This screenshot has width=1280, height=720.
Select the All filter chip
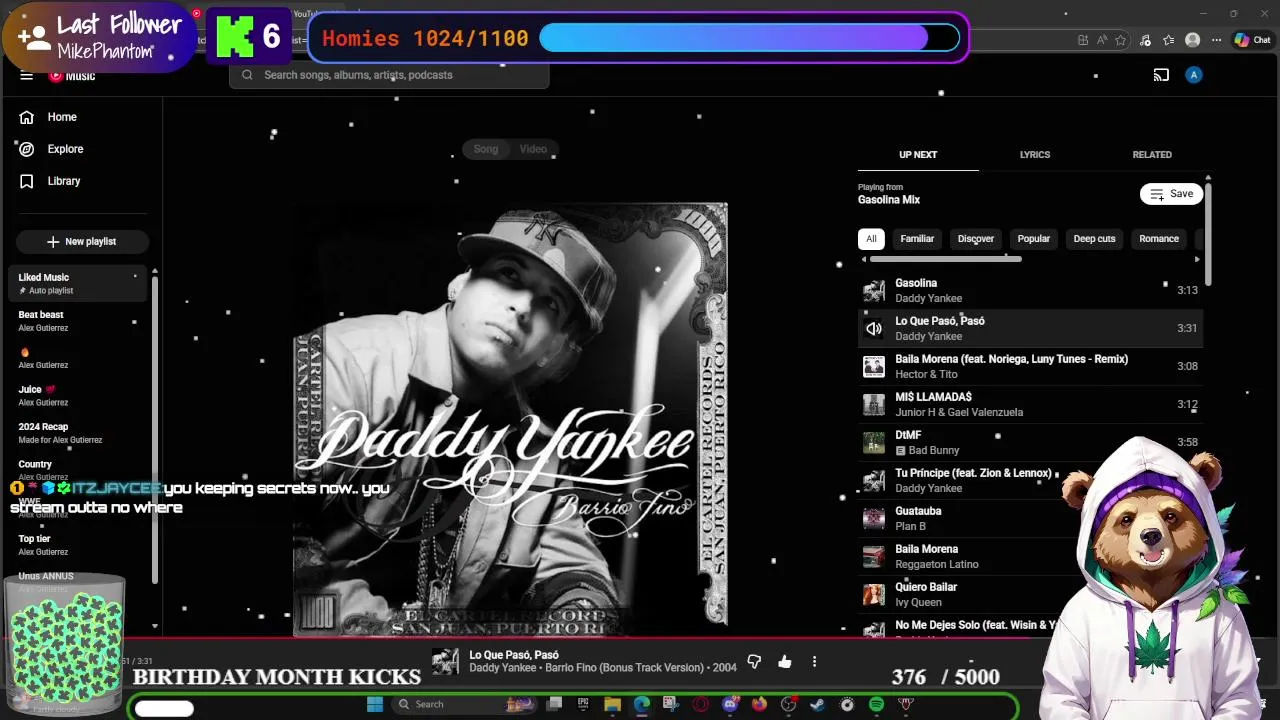point(871,239)
